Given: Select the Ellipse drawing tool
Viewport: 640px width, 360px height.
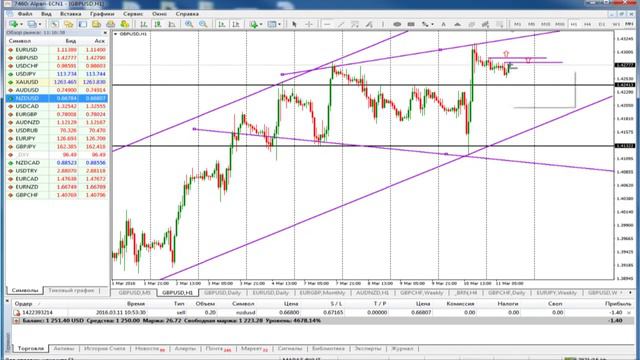Looking at the screenshot, I should tap(397, 24).
